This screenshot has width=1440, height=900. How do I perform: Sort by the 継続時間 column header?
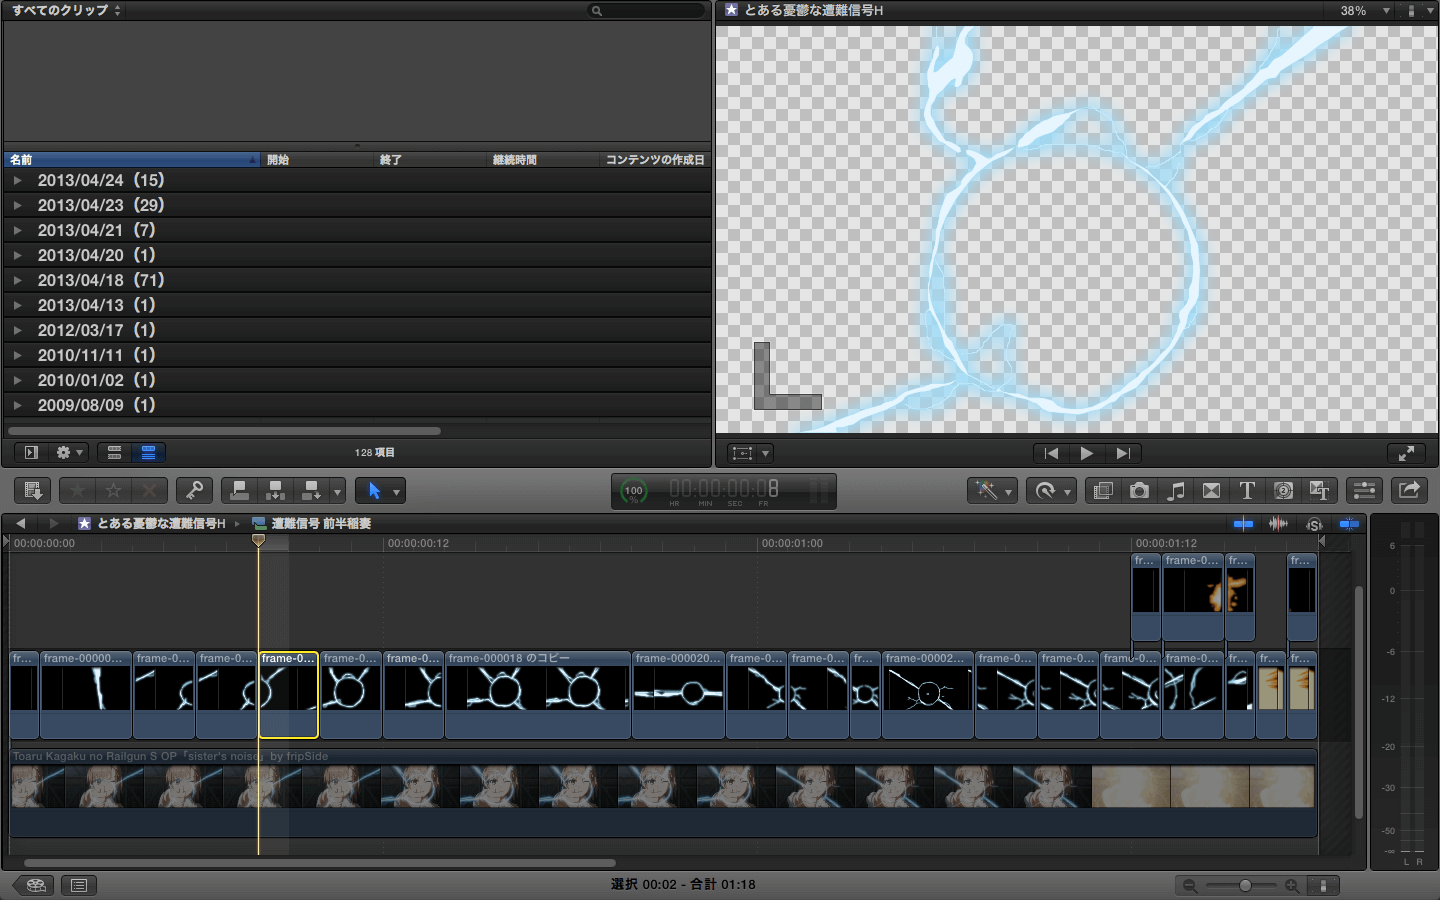pyautogui.click(x=544, y=159)
